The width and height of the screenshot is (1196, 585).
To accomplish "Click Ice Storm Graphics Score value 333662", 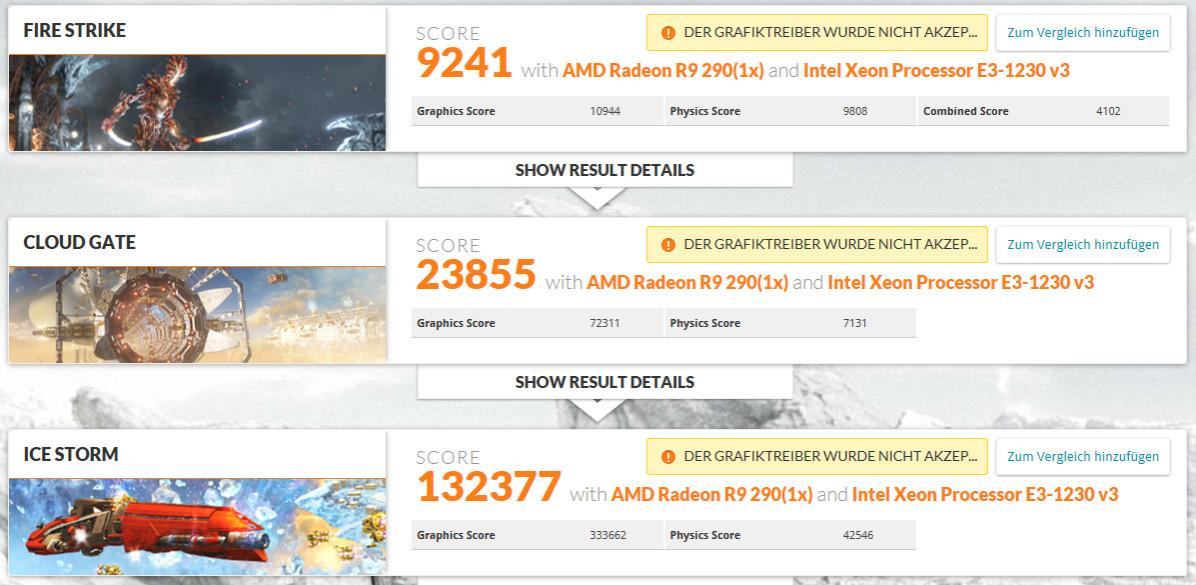I will 608,535.
